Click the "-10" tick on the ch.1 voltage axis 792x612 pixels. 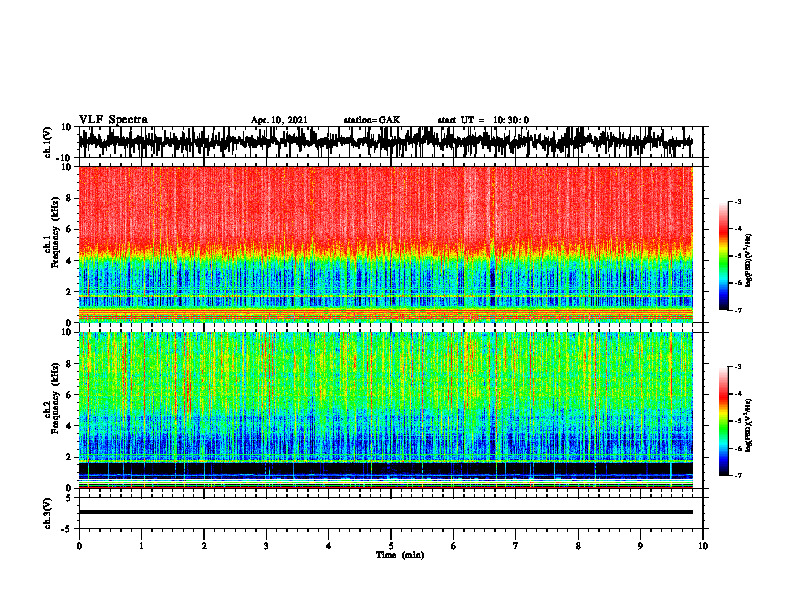coord(65,158)
